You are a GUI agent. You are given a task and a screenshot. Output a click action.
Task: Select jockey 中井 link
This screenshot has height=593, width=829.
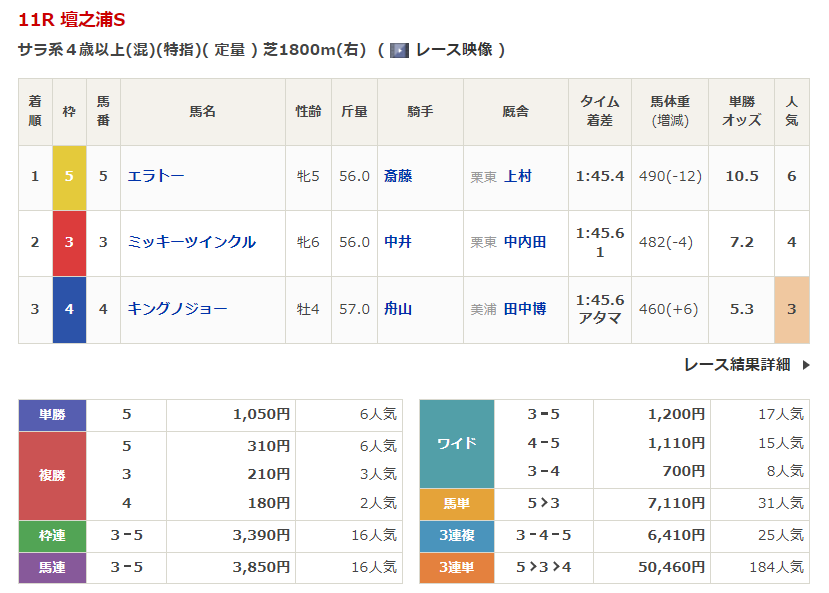[x=398, y=242]
